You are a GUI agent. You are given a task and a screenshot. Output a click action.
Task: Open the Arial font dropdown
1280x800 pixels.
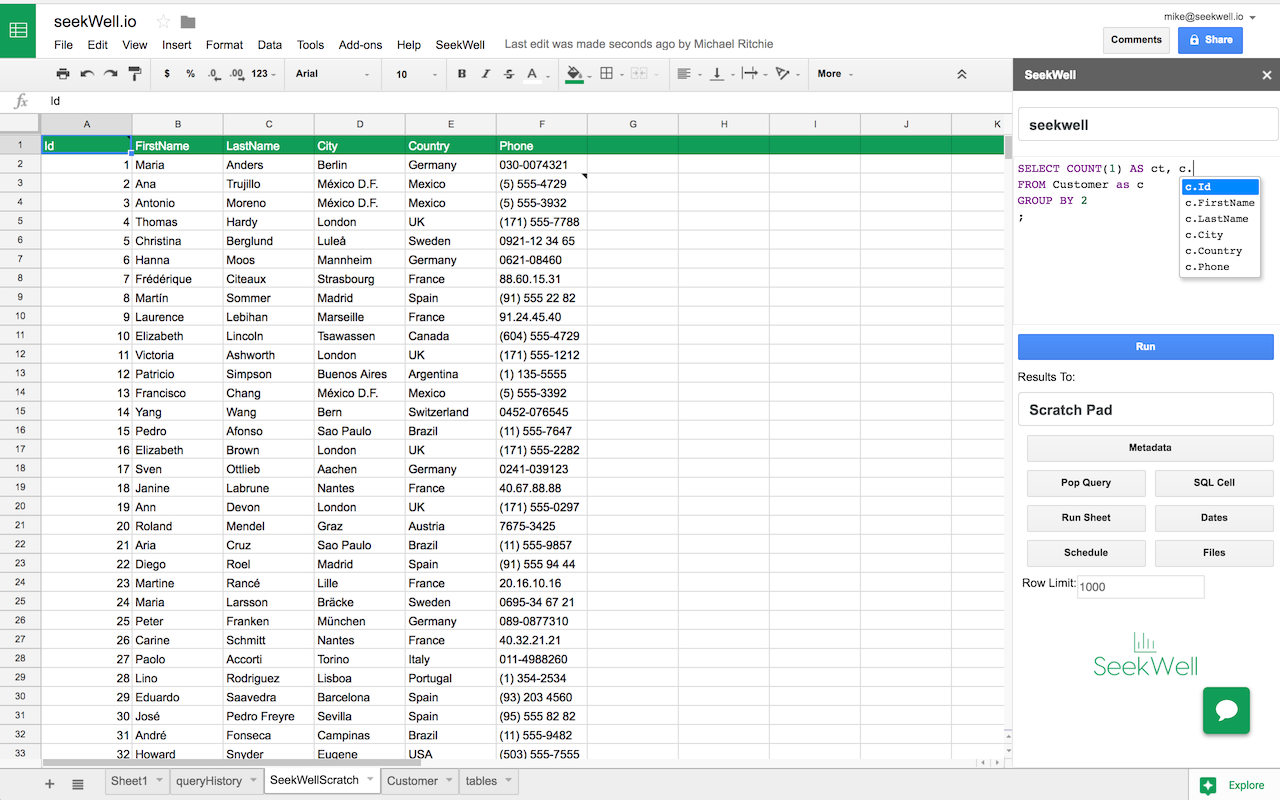click(332, 74)
